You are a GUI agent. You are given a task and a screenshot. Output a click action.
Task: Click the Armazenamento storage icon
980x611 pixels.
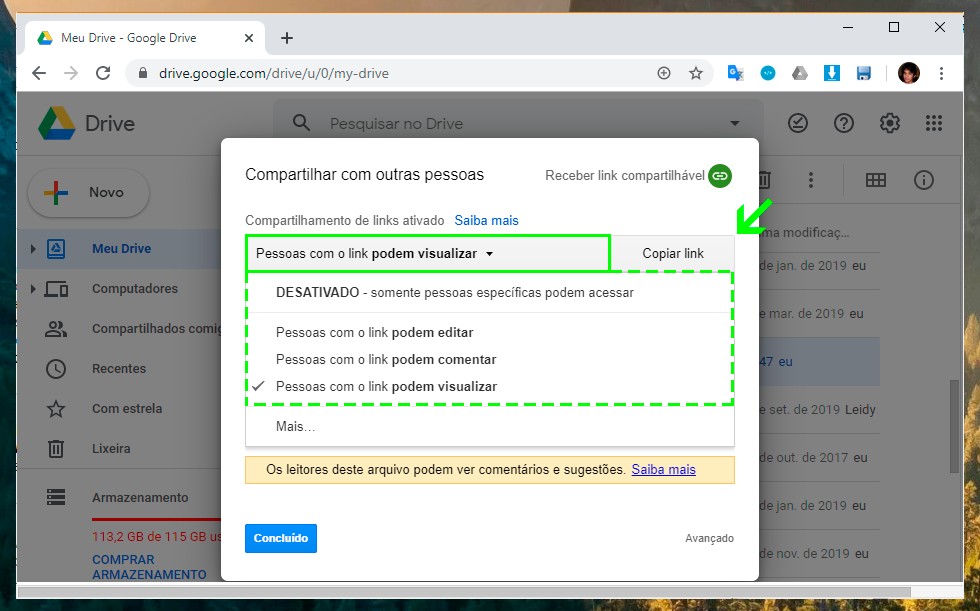(56, 497)
